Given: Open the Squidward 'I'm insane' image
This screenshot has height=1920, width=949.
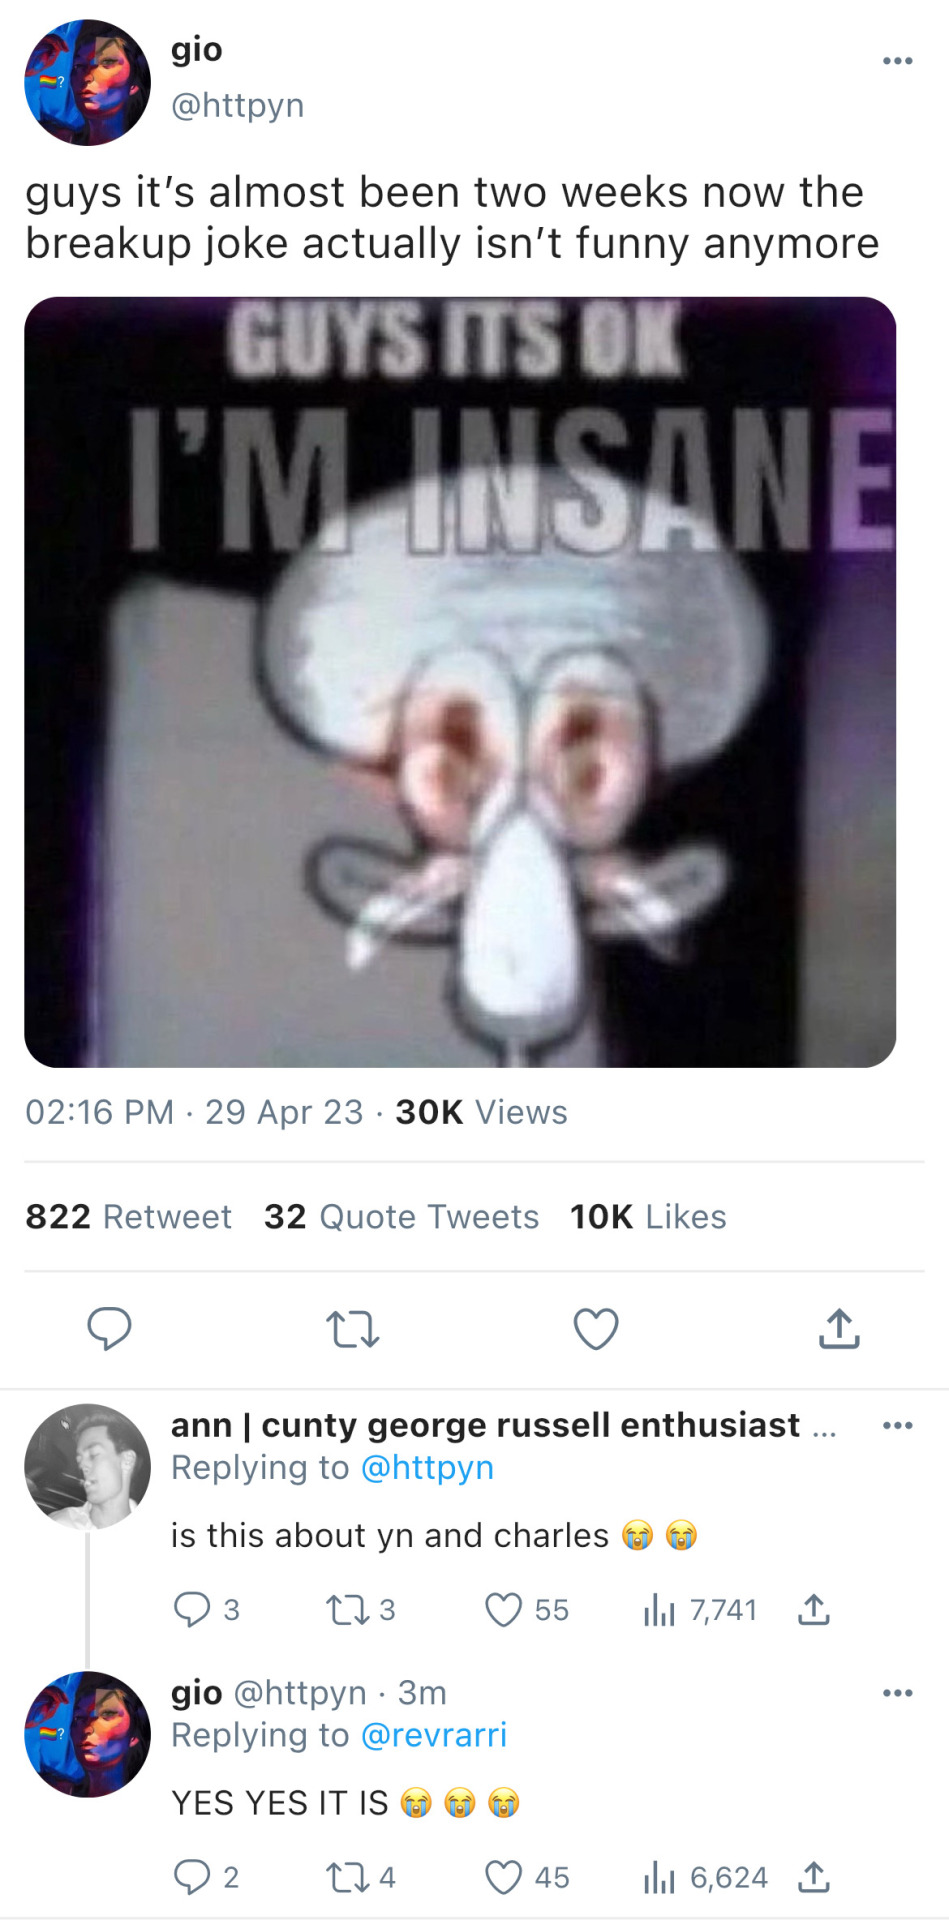Looking at the screenshot, I should click(460, 682).
